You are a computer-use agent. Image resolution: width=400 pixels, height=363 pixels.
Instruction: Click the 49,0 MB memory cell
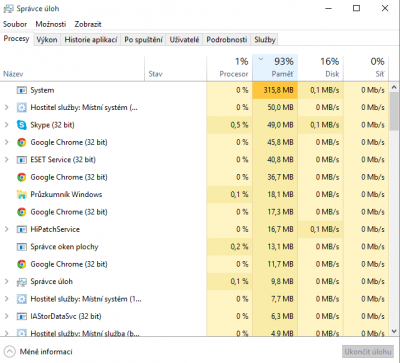[x=275, y=125]
